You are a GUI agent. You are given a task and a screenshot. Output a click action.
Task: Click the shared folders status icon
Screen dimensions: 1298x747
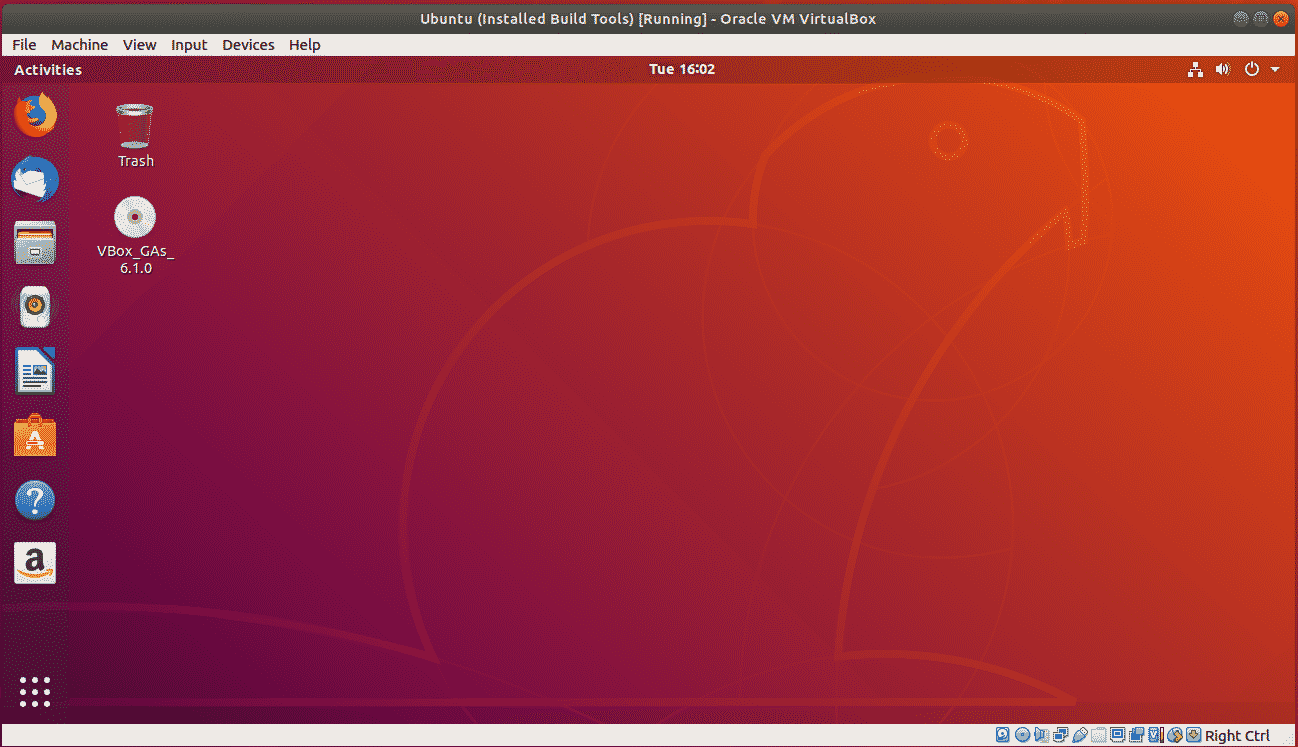click(1099, 735)
